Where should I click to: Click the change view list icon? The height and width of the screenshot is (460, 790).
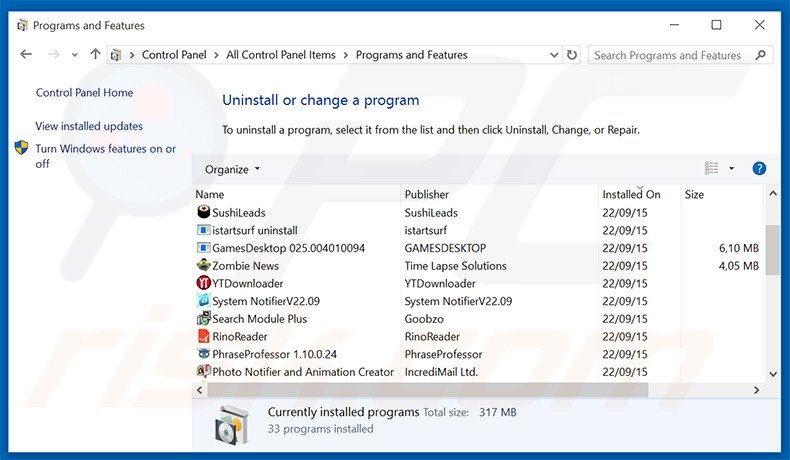(x=711, y=168)
